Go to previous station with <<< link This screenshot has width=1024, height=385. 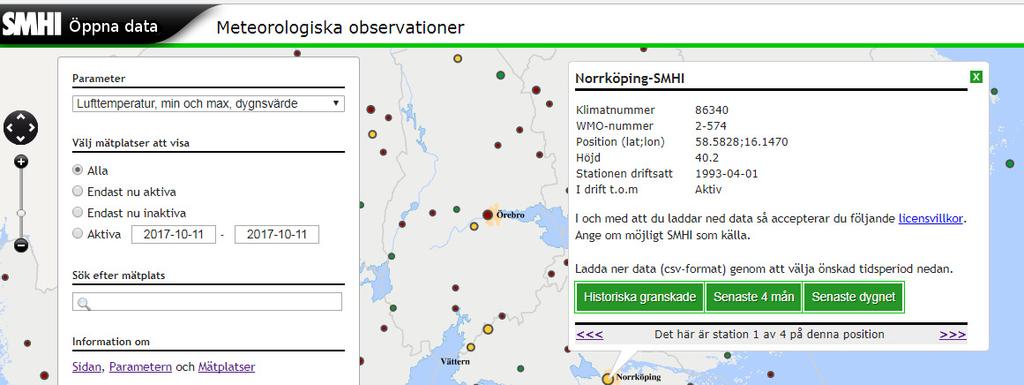click(590, 334)
